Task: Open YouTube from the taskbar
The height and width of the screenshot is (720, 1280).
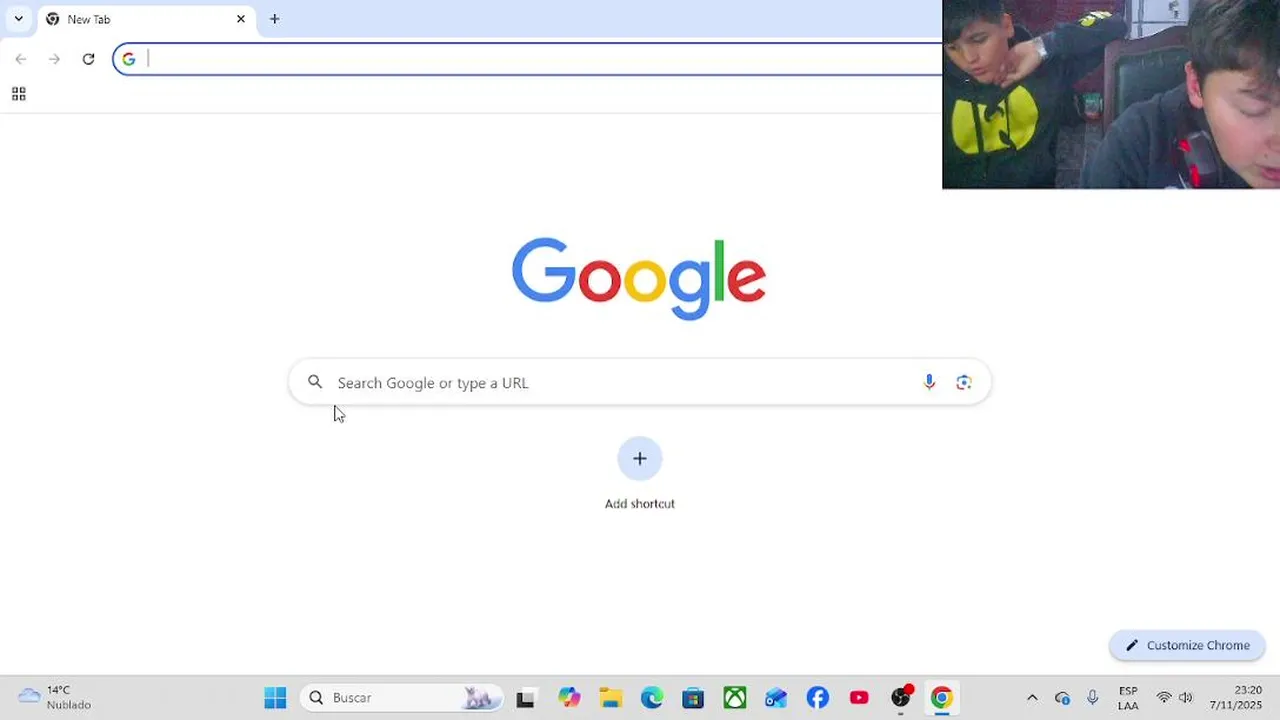Action: point(859,698)
